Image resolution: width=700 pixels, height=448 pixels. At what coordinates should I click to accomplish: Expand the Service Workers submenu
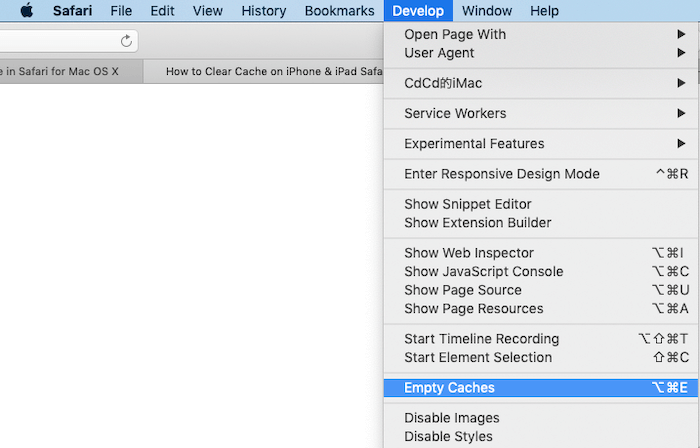541,114
